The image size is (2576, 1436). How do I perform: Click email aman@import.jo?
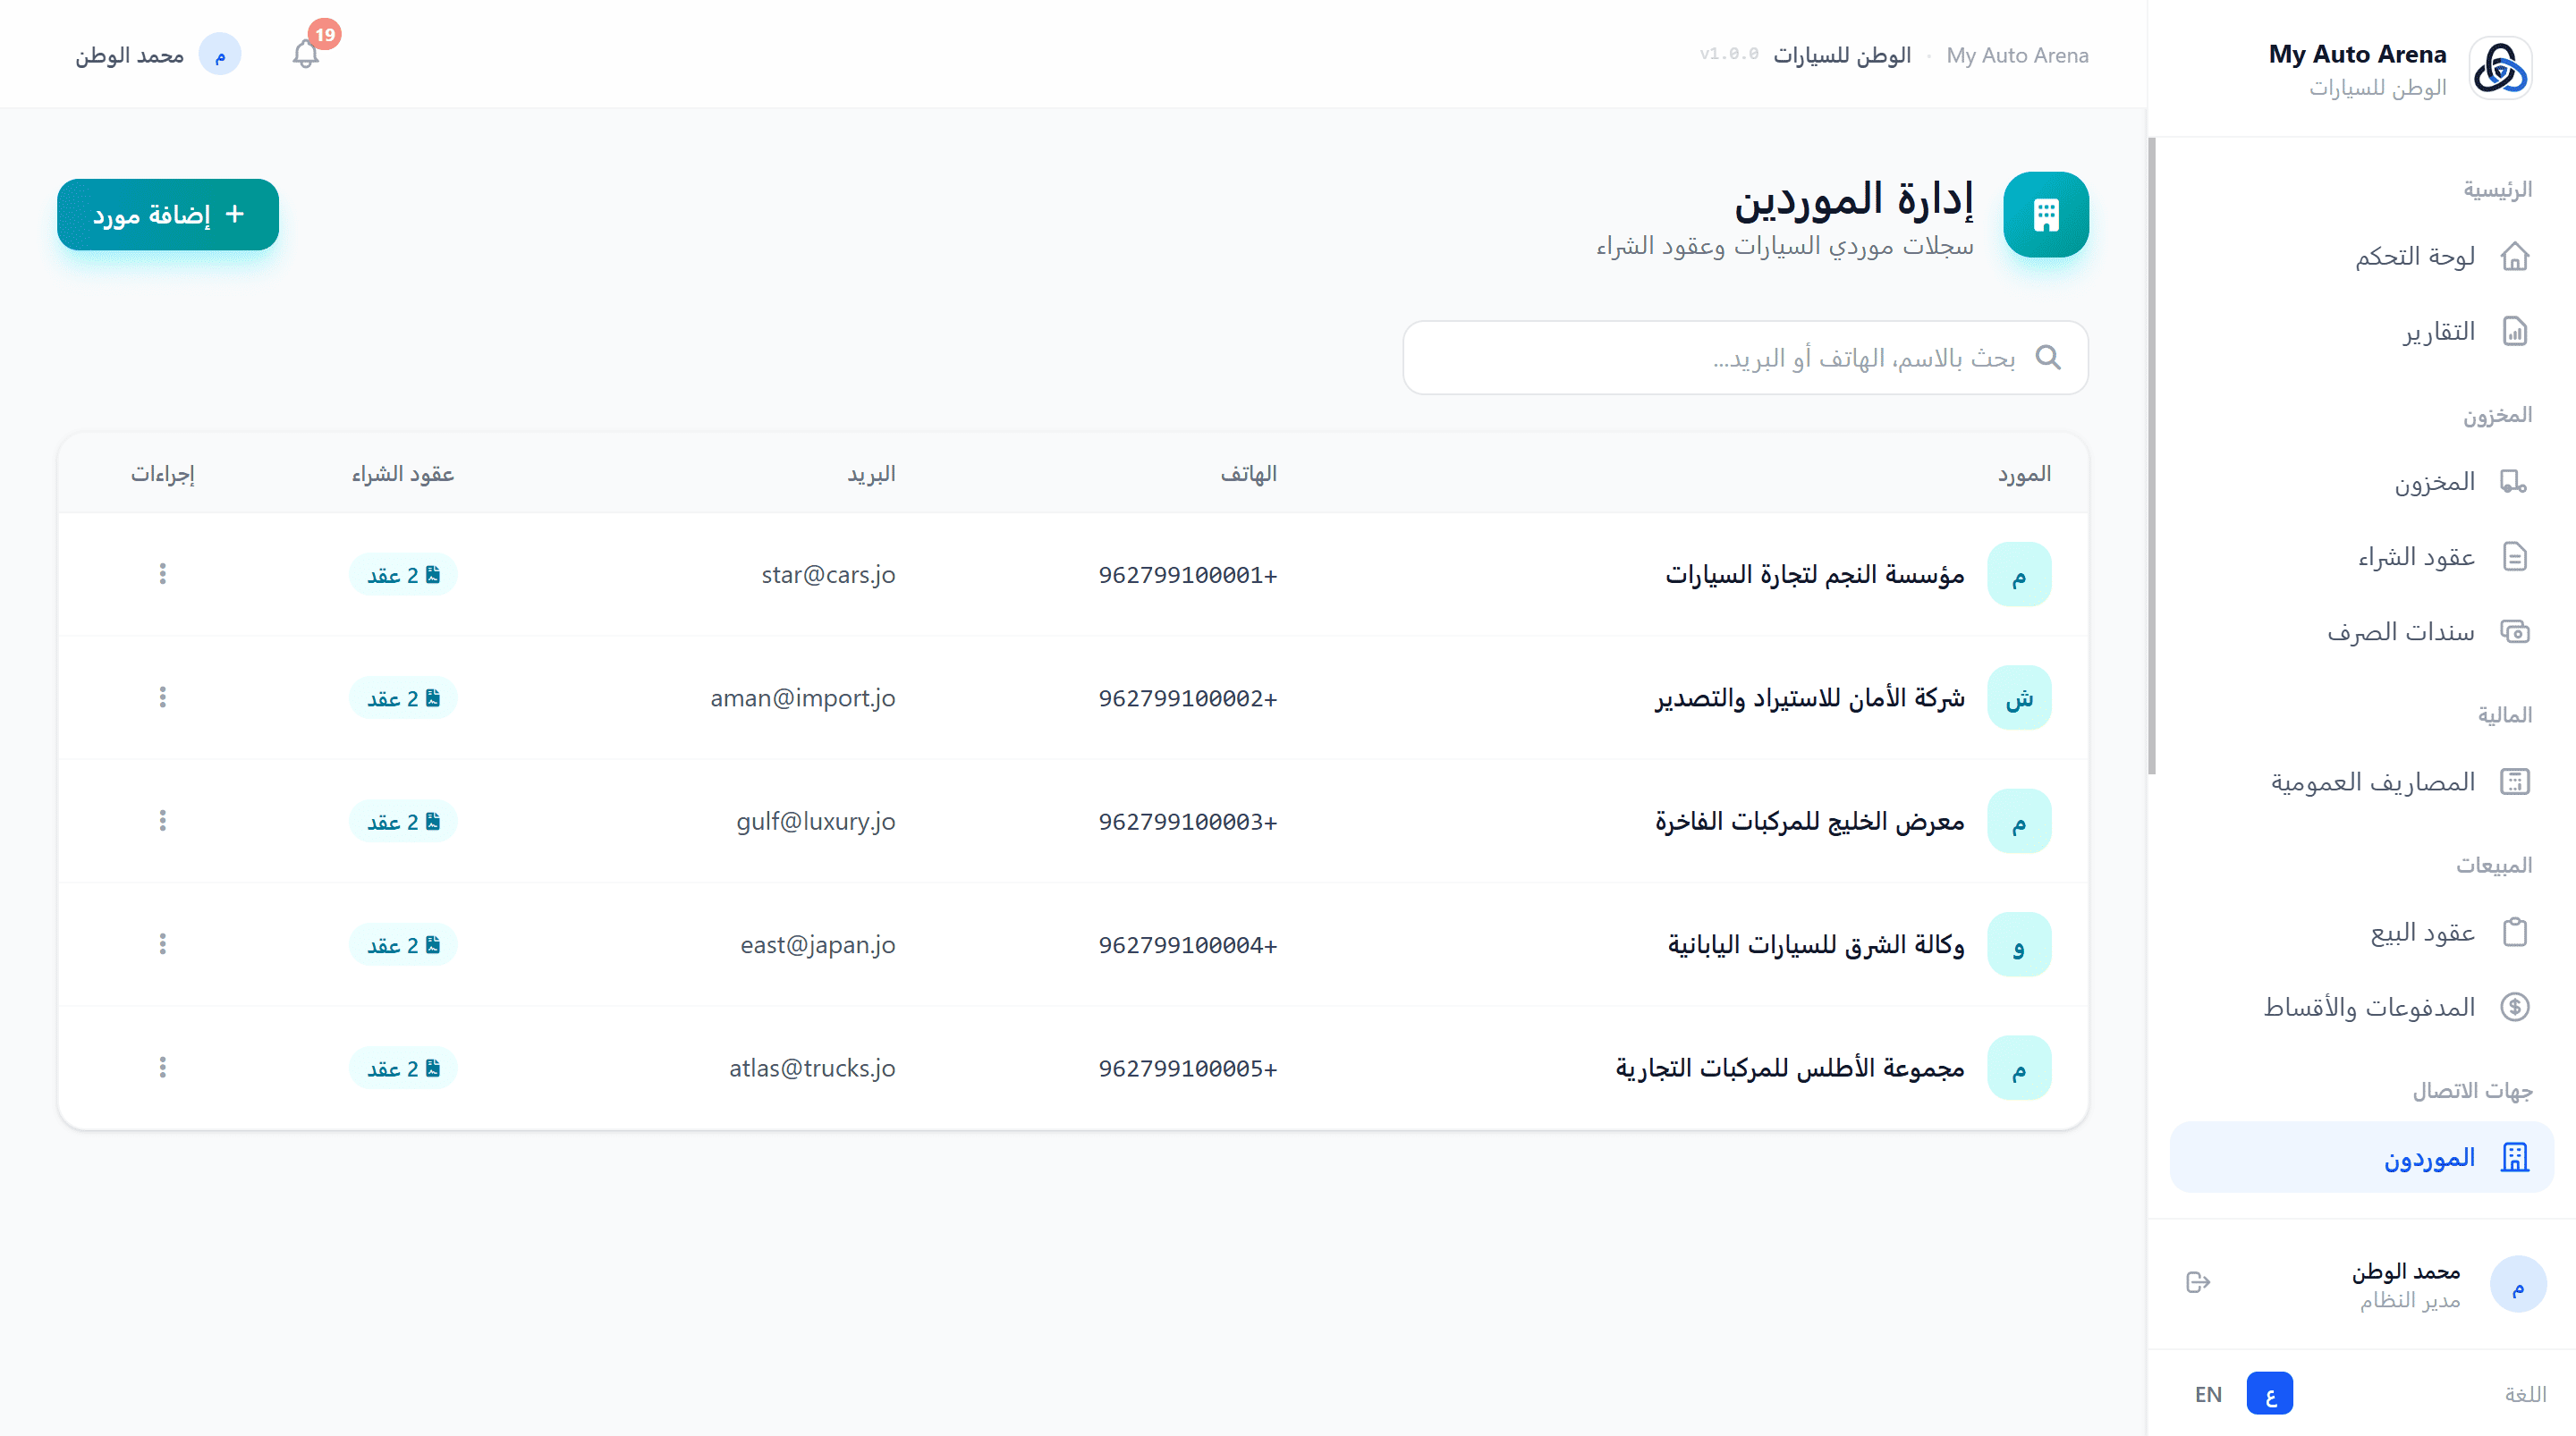(803, 698)
